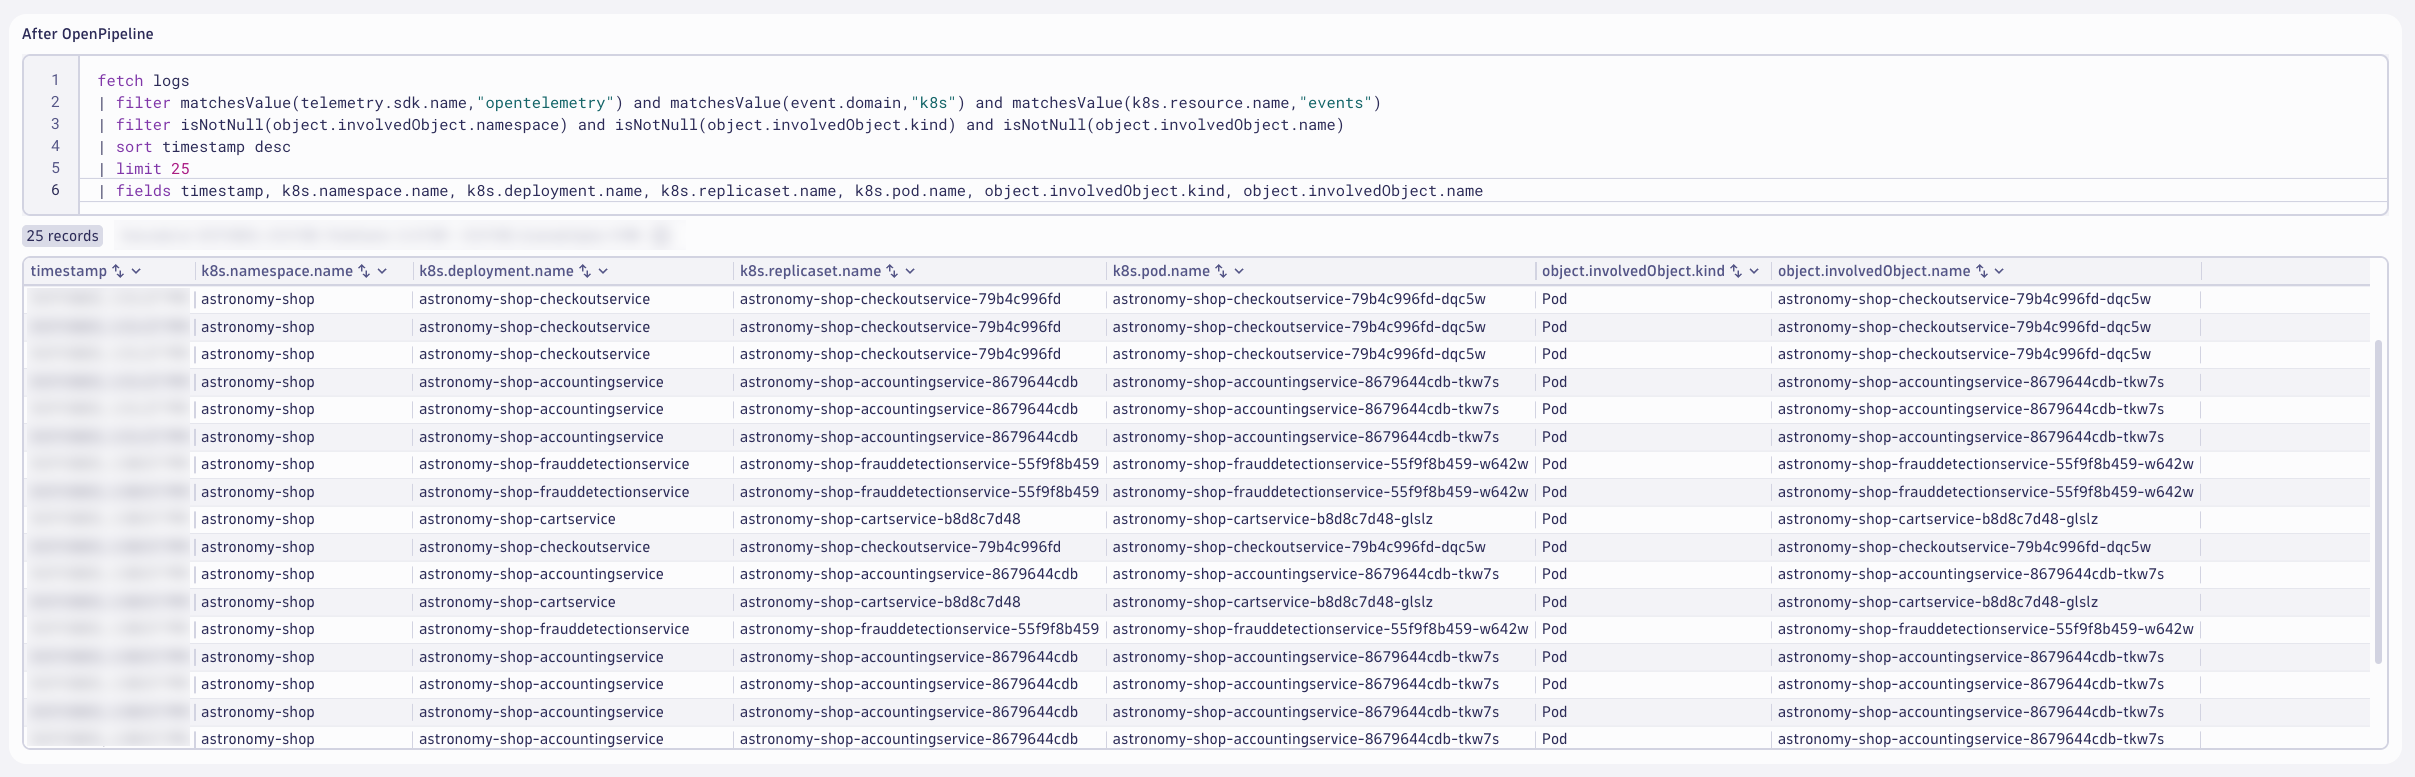2415x777 pixels.
Task: Click 'Pod' kind in the first row
Action: (x=1554, y=299)
